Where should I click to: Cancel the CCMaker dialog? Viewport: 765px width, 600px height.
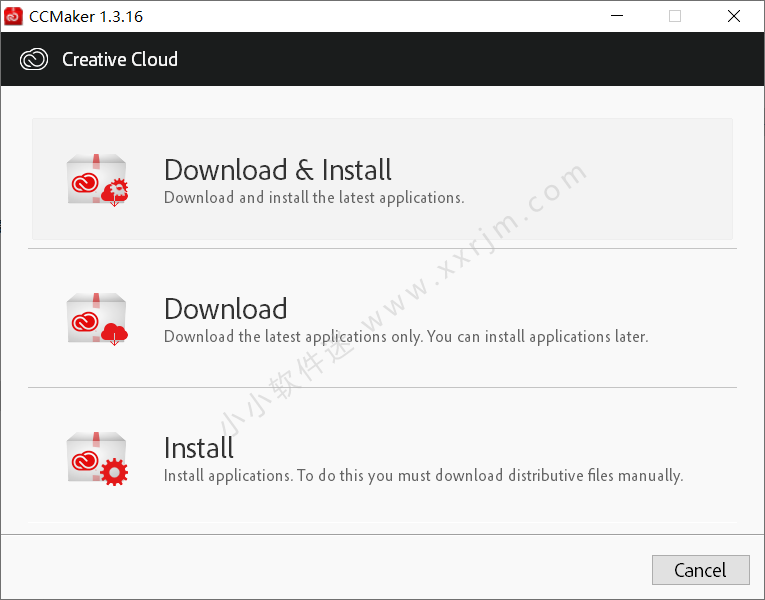[x=701, y=570]
